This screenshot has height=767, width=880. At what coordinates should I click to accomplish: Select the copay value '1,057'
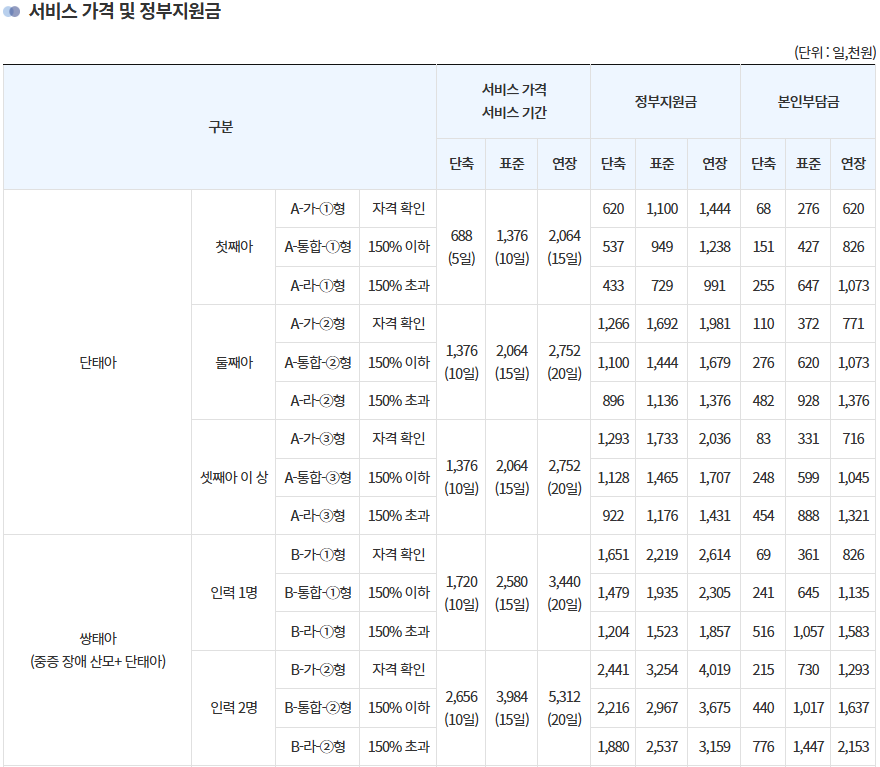pyautogui.click(x=808, y=632)
